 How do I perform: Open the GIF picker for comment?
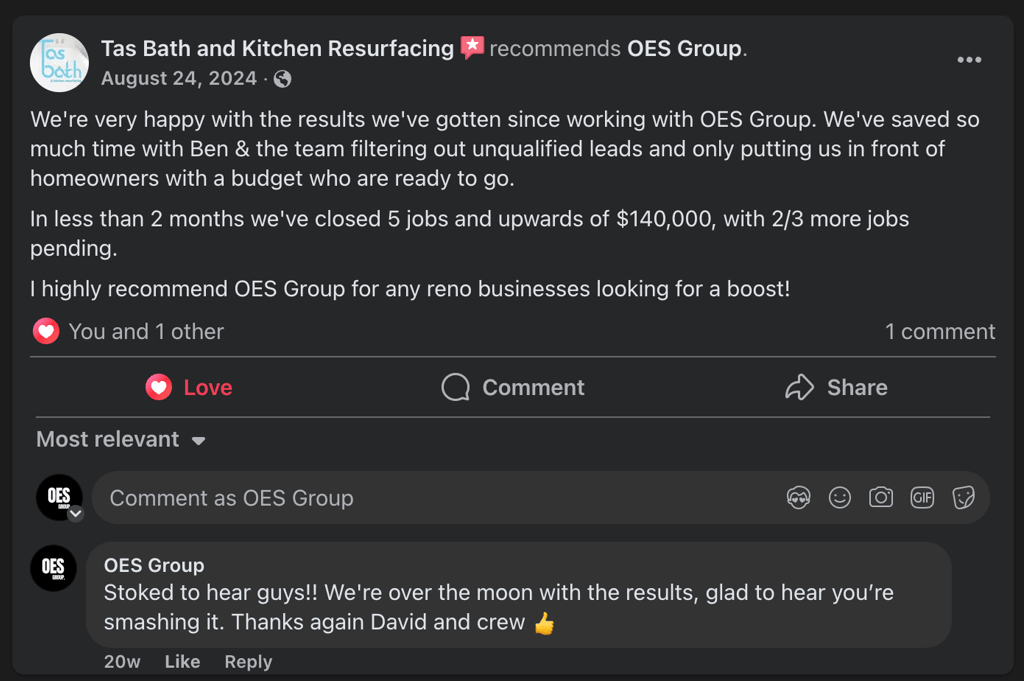922,498
